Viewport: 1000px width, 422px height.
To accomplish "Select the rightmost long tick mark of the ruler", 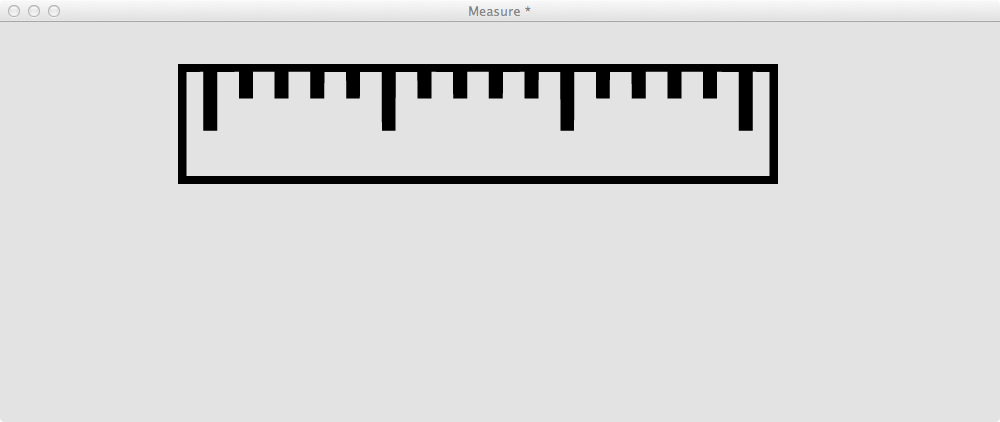I will [746, 101].
